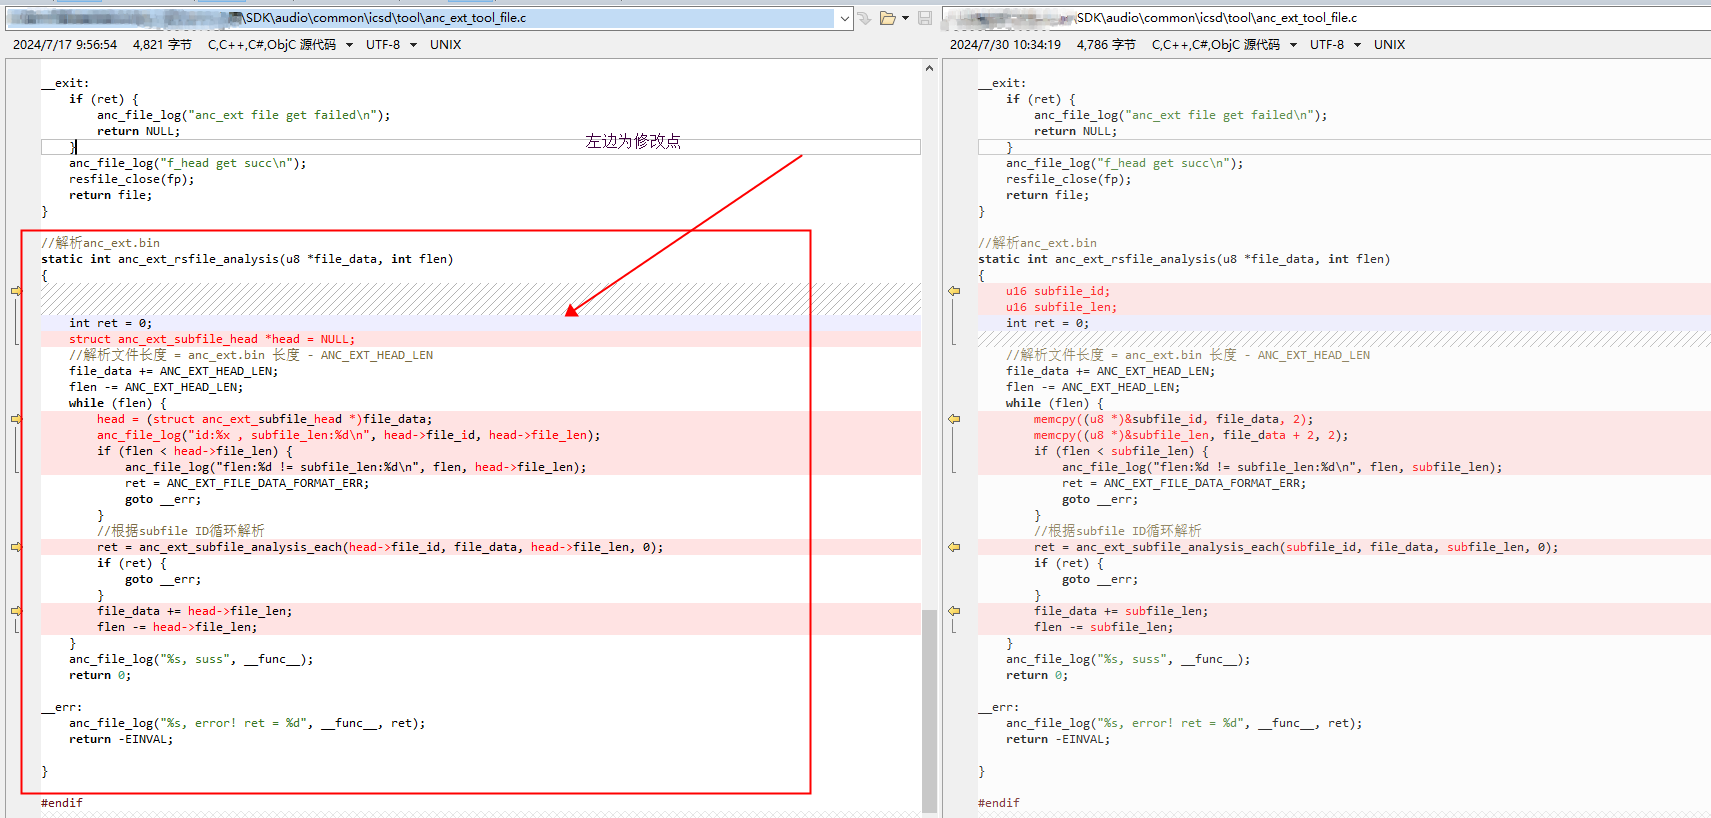This screenshot has height=818, width=1711.
Task: Open right pane file format dropdown
Action: [1293, 45]
